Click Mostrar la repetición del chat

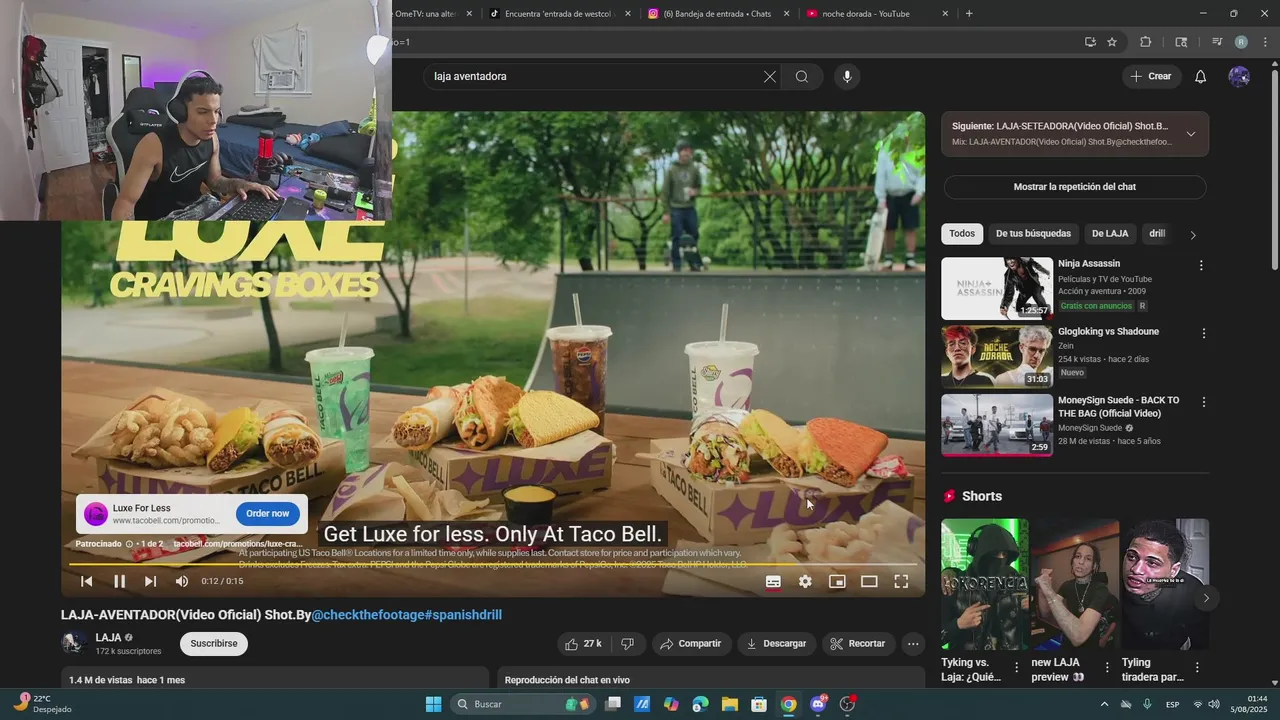tap(1075, 187)
